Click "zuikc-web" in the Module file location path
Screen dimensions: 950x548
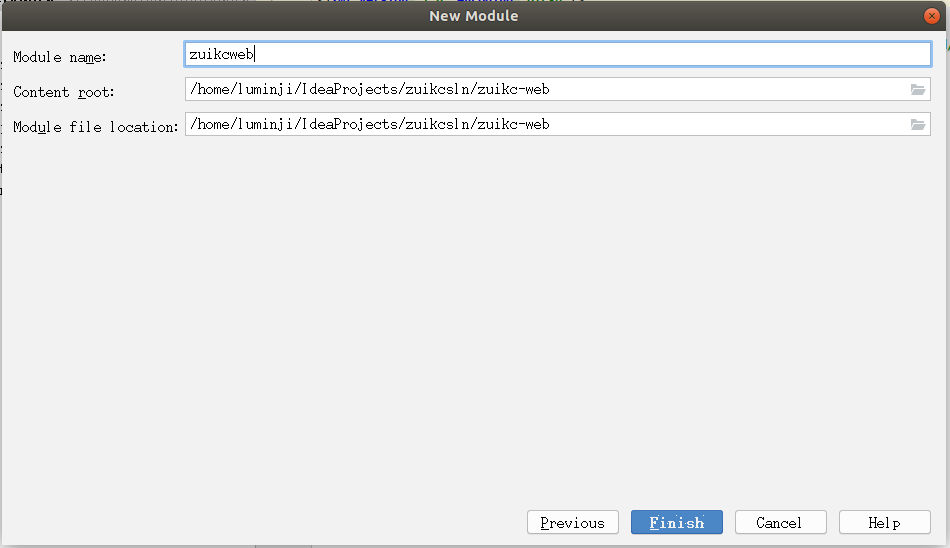[x=513, y=124]
